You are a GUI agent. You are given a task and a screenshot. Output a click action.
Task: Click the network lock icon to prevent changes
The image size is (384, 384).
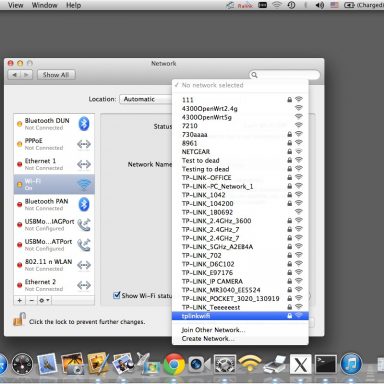point(20,319)
